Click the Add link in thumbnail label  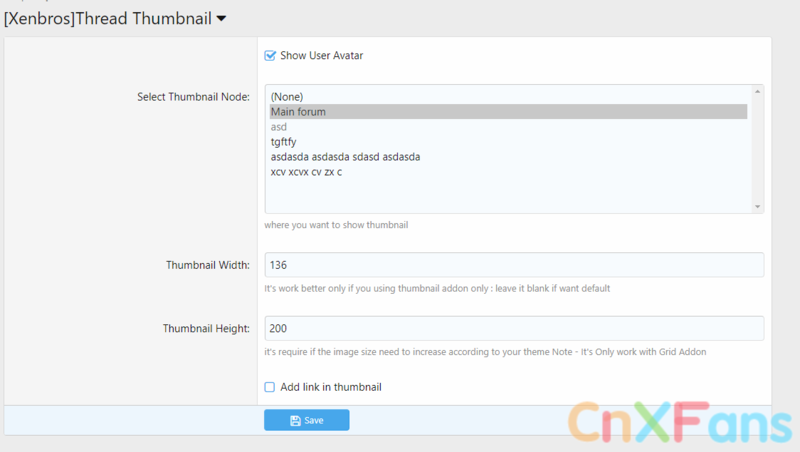click(x=331, y=387)
